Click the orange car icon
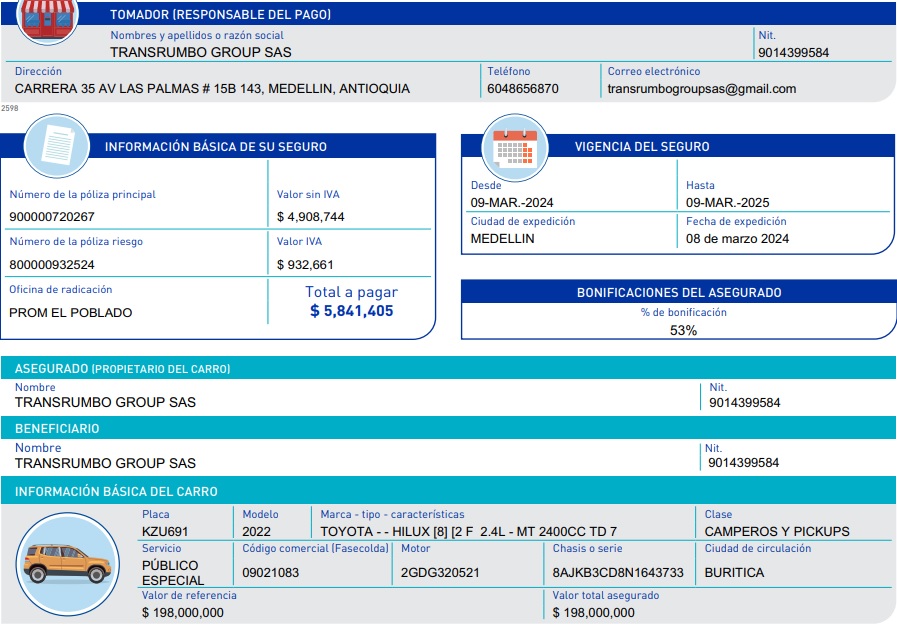This screenshot has width=897, height=625. coord(67,563)
